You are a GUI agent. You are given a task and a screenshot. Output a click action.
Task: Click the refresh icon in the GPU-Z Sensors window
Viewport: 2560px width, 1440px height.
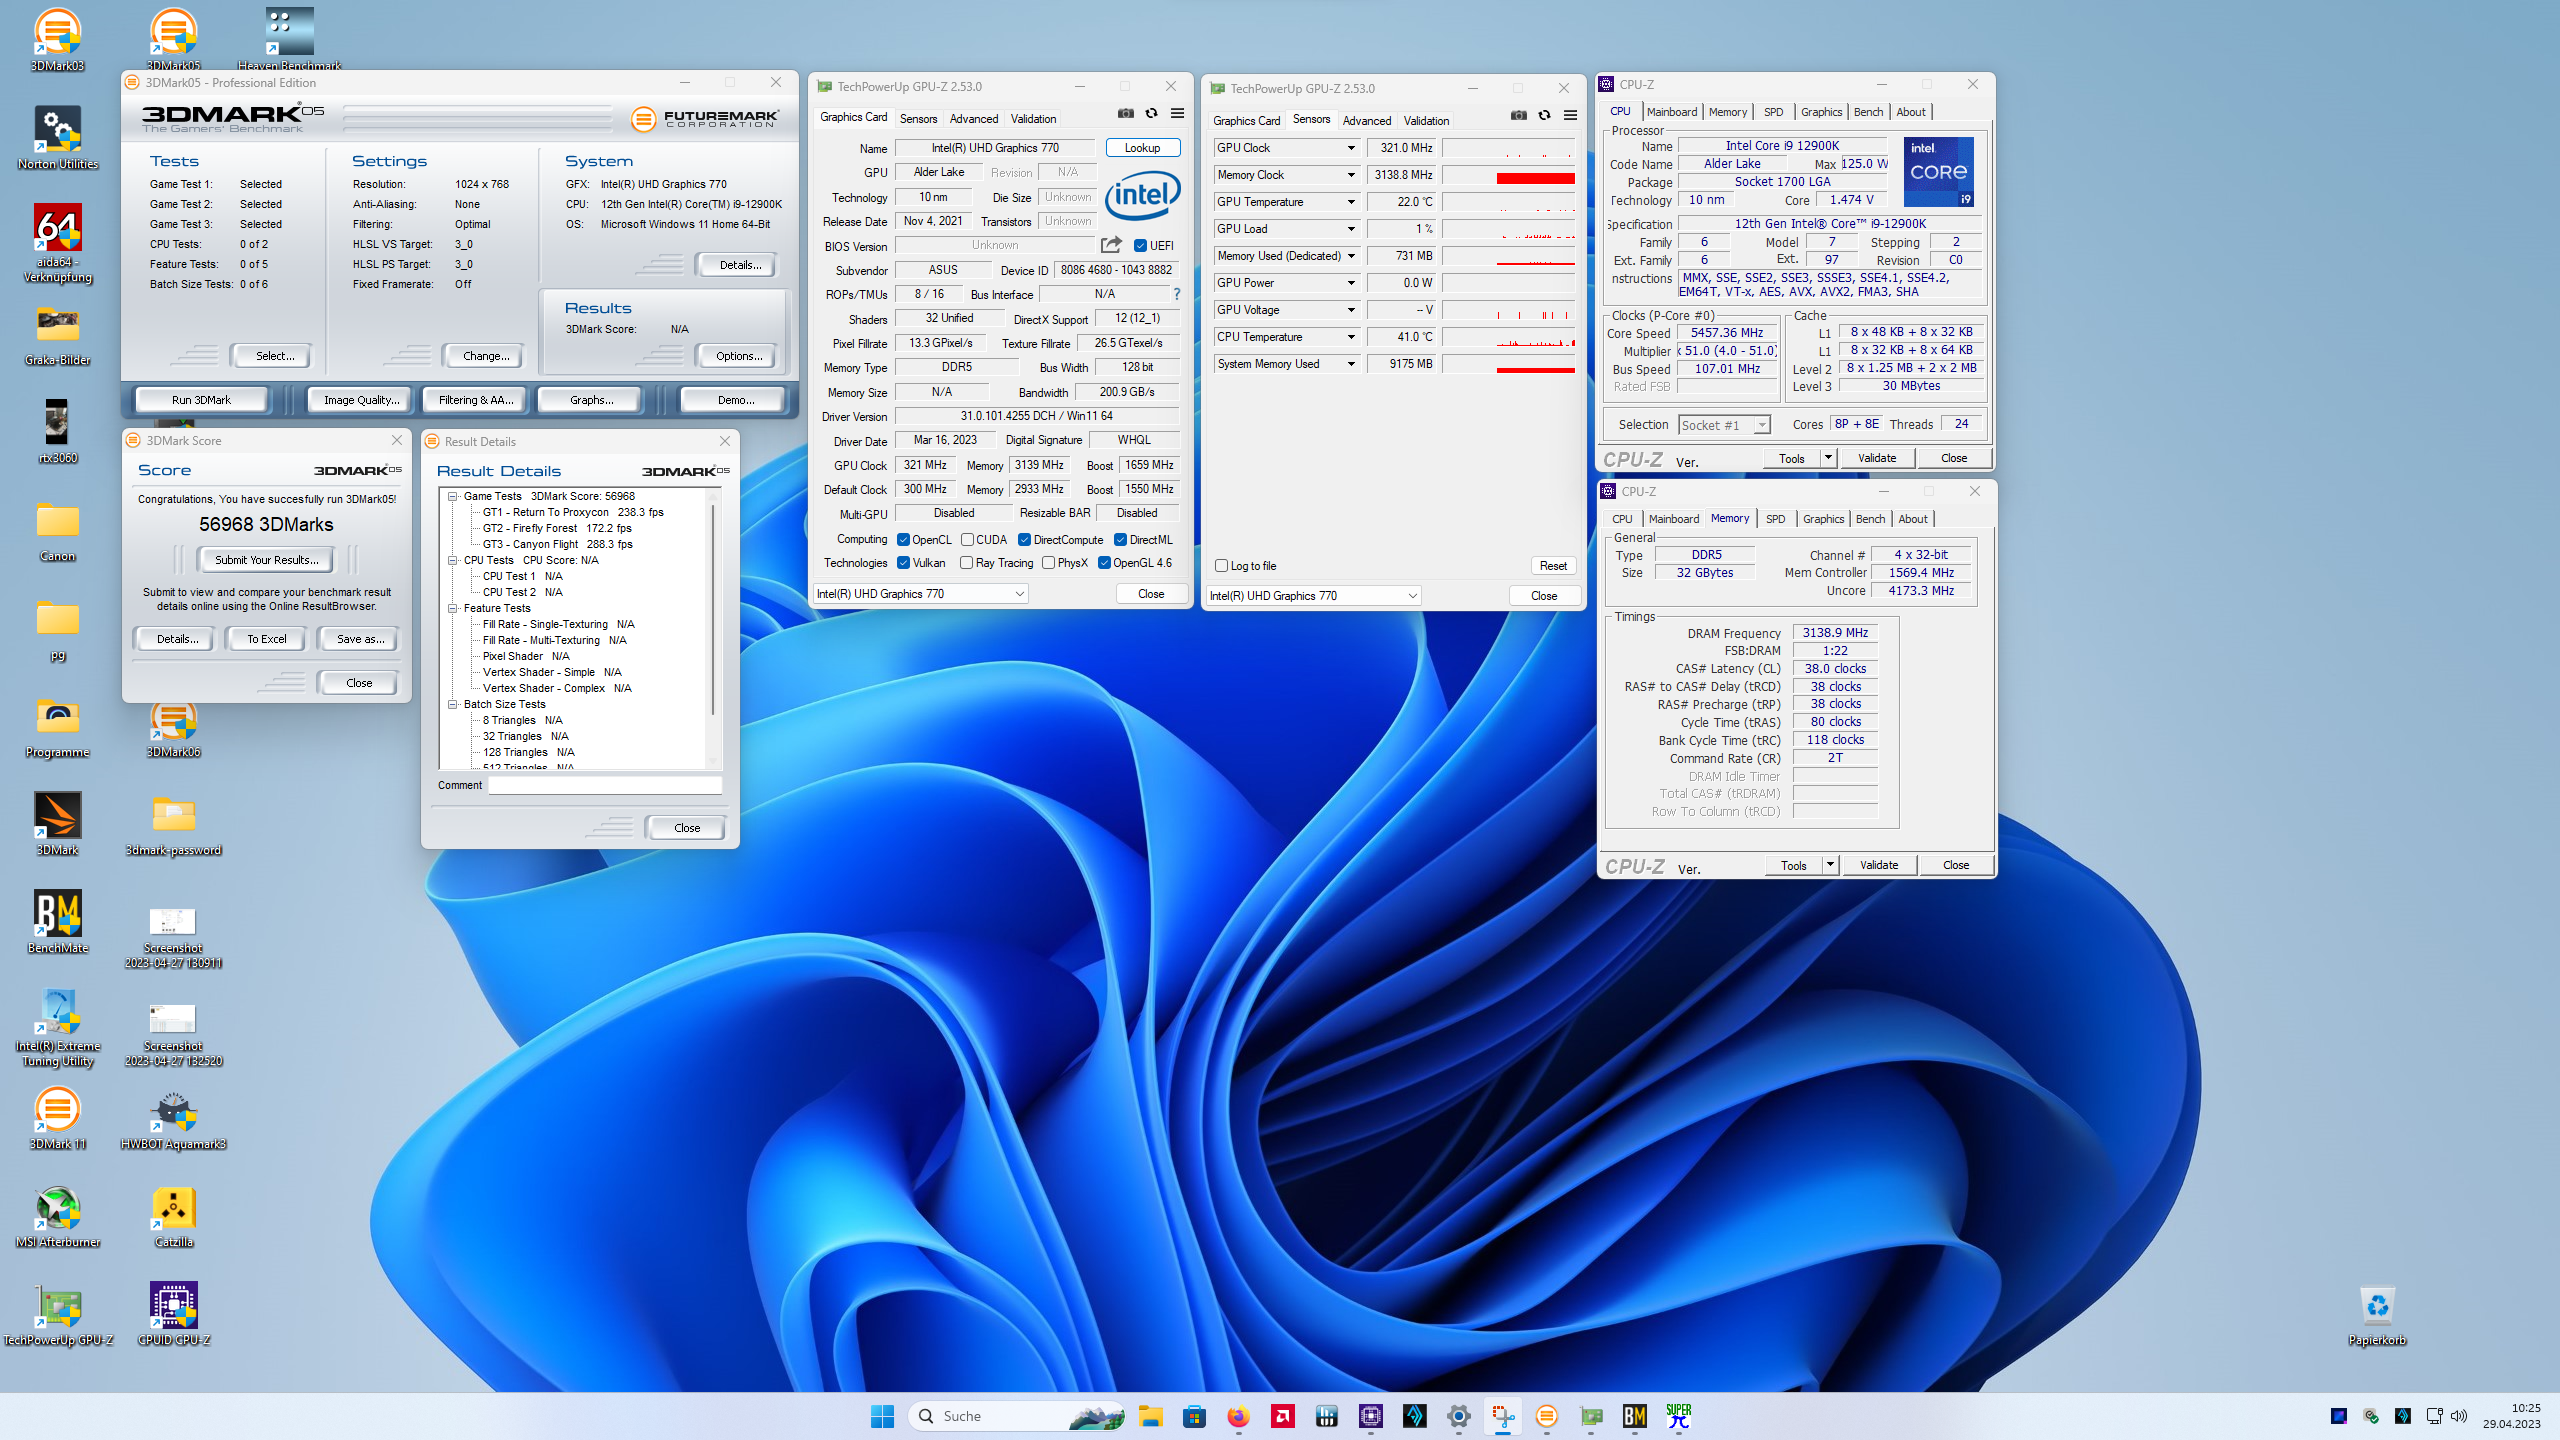(x=1544, y=116)
